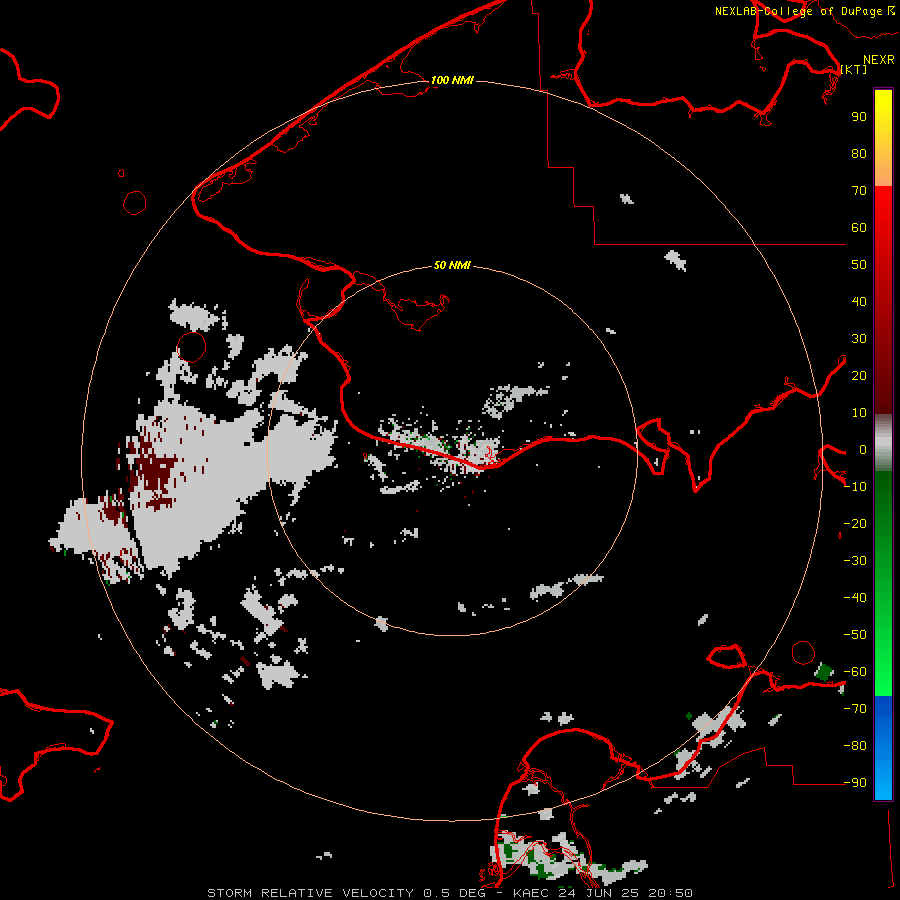900x900 pixels.
Task: Select the '-60' value on velocity scale
Action: click(x=855, y=672)
